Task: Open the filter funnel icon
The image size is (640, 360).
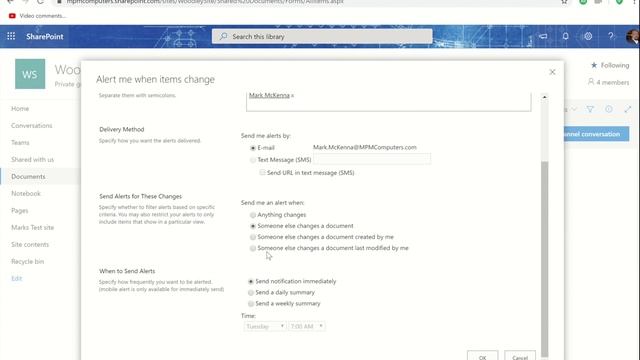Action: pos(590,109)
